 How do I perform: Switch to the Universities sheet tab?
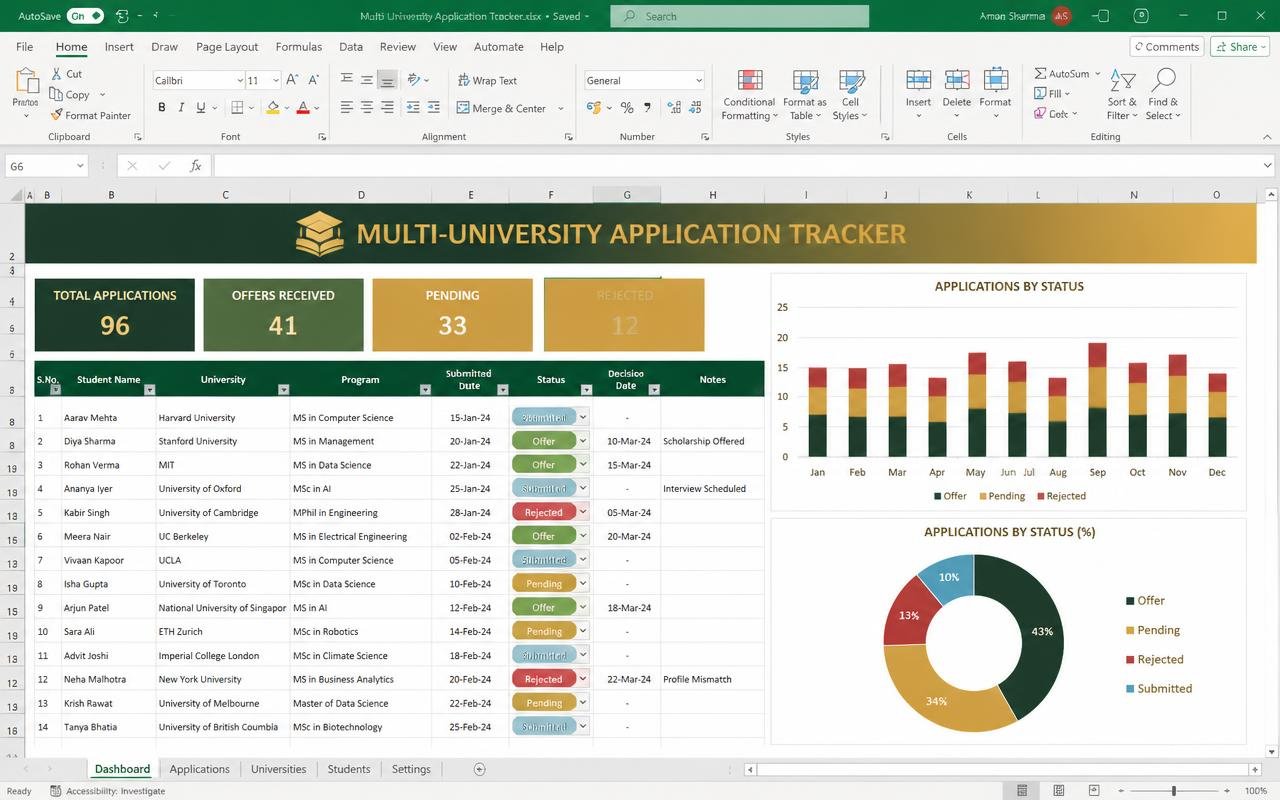(x=278, y=769)
